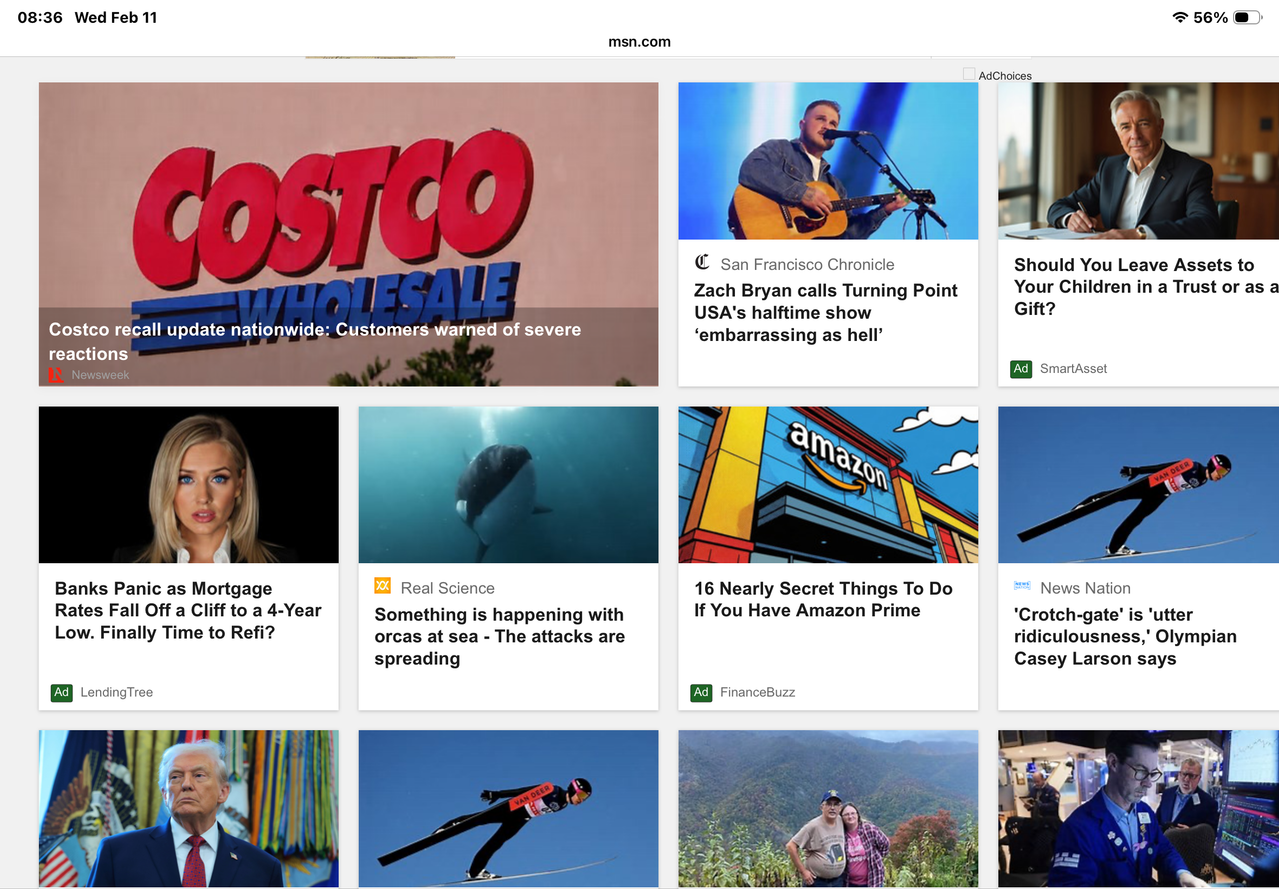Screen dimensions: 1279x889
Task: Tap the msn.com address bar
Action: click(639, 42)
